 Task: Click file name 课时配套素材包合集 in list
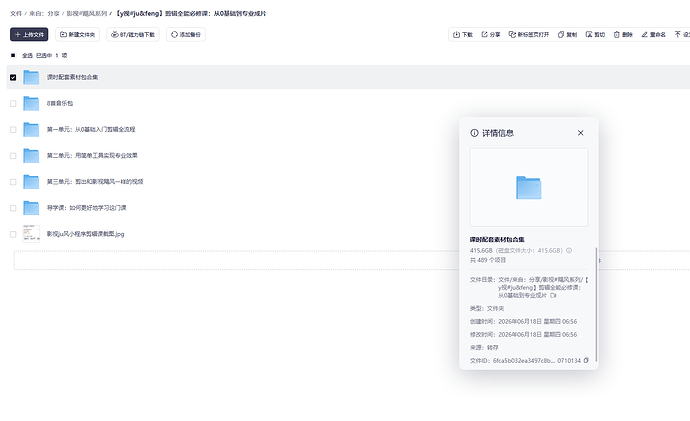coord(73,77)
